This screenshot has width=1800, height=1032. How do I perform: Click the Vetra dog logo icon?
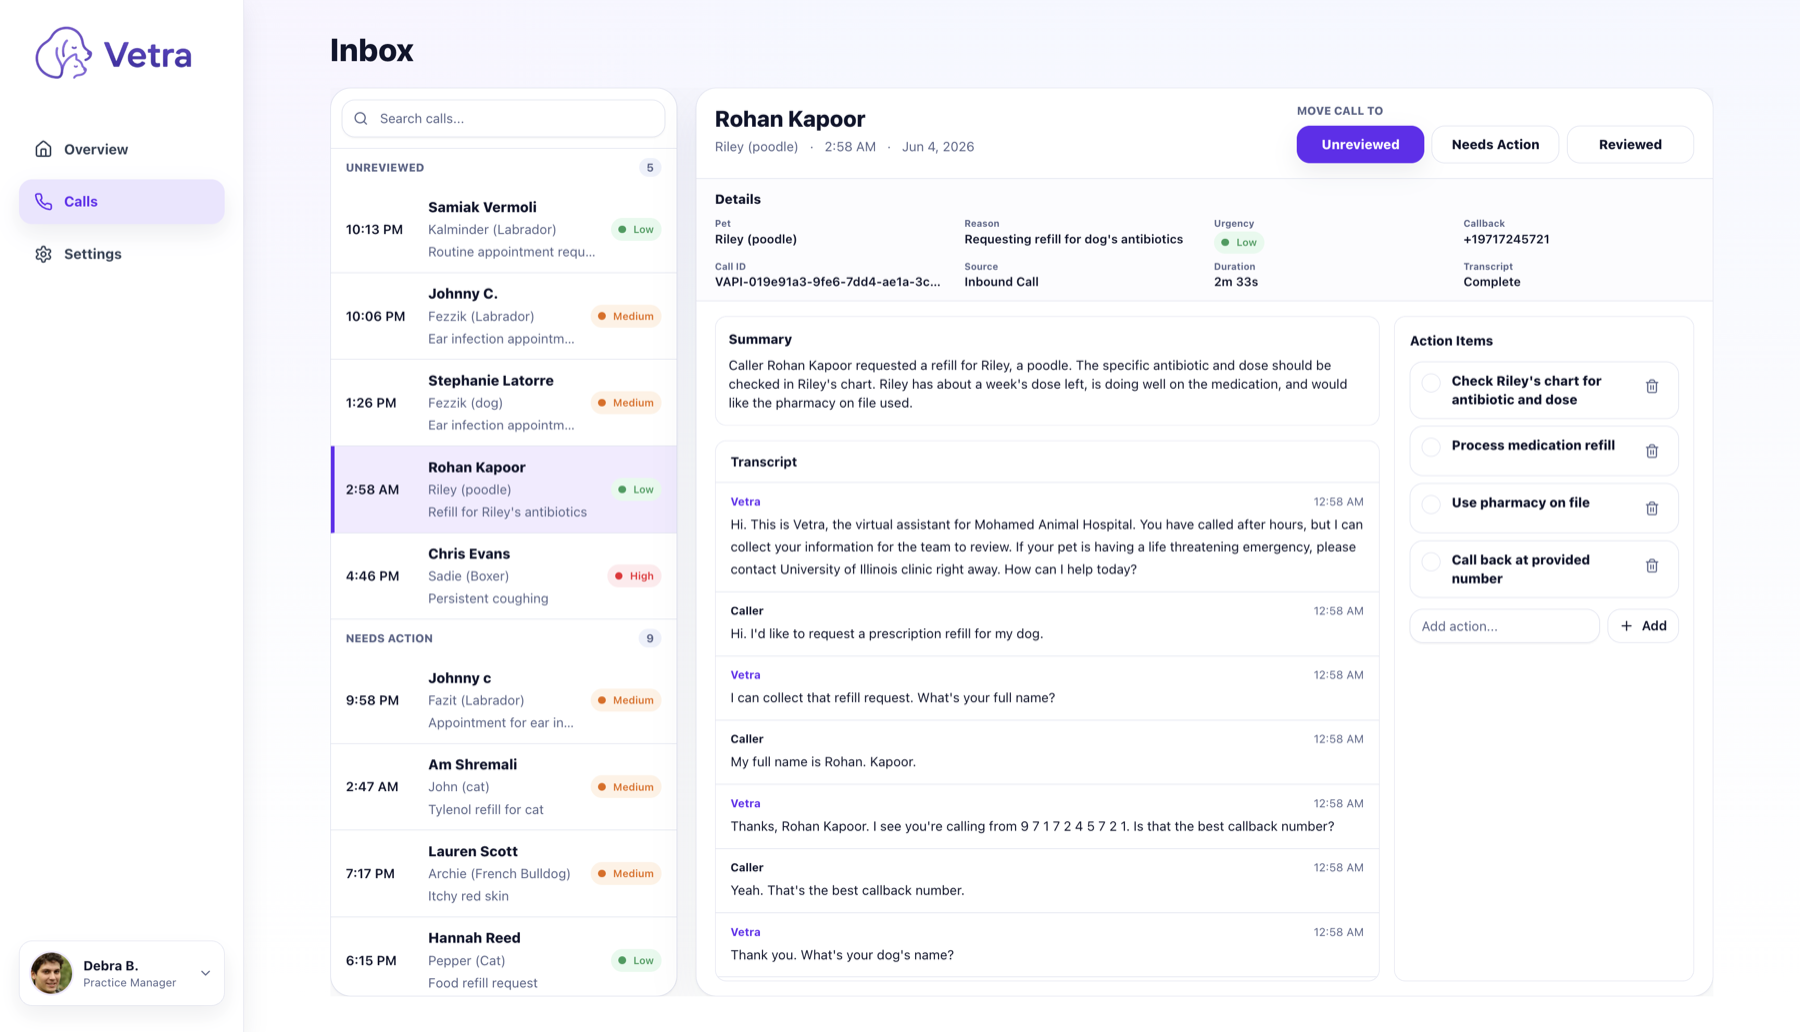click(x=63, y=53)
